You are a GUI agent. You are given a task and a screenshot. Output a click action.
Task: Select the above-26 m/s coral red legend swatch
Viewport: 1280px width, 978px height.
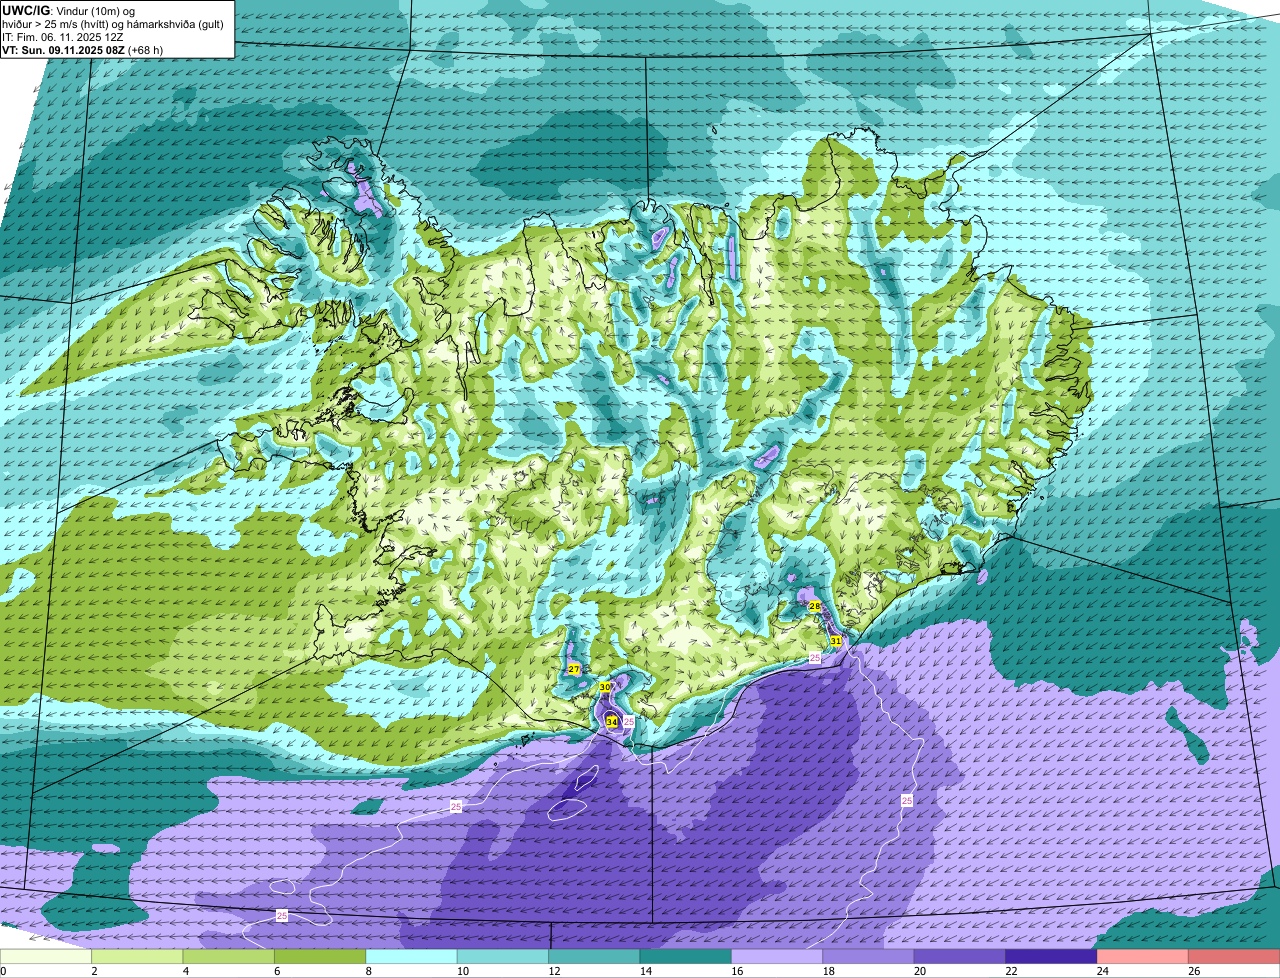[x=1234, y=957]
